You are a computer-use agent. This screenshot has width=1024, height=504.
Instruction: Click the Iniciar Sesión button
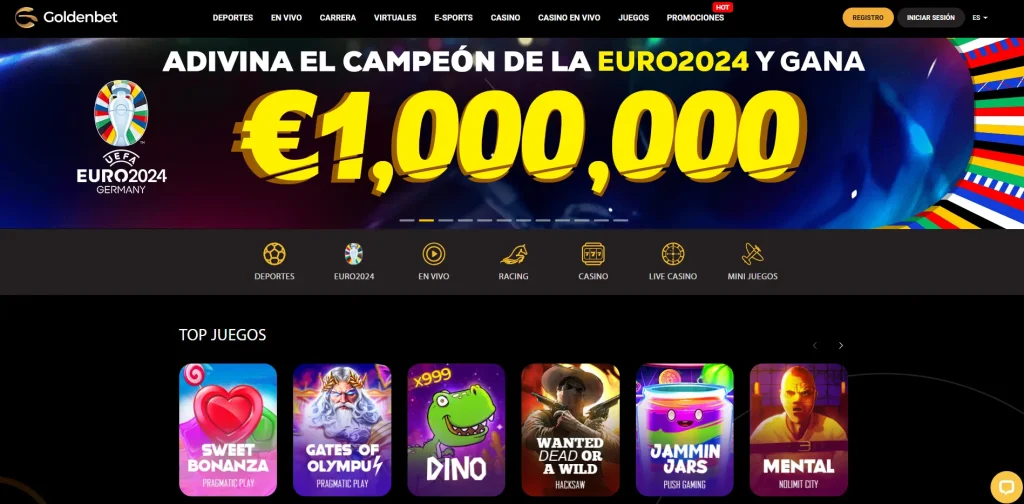click(931, 18)
